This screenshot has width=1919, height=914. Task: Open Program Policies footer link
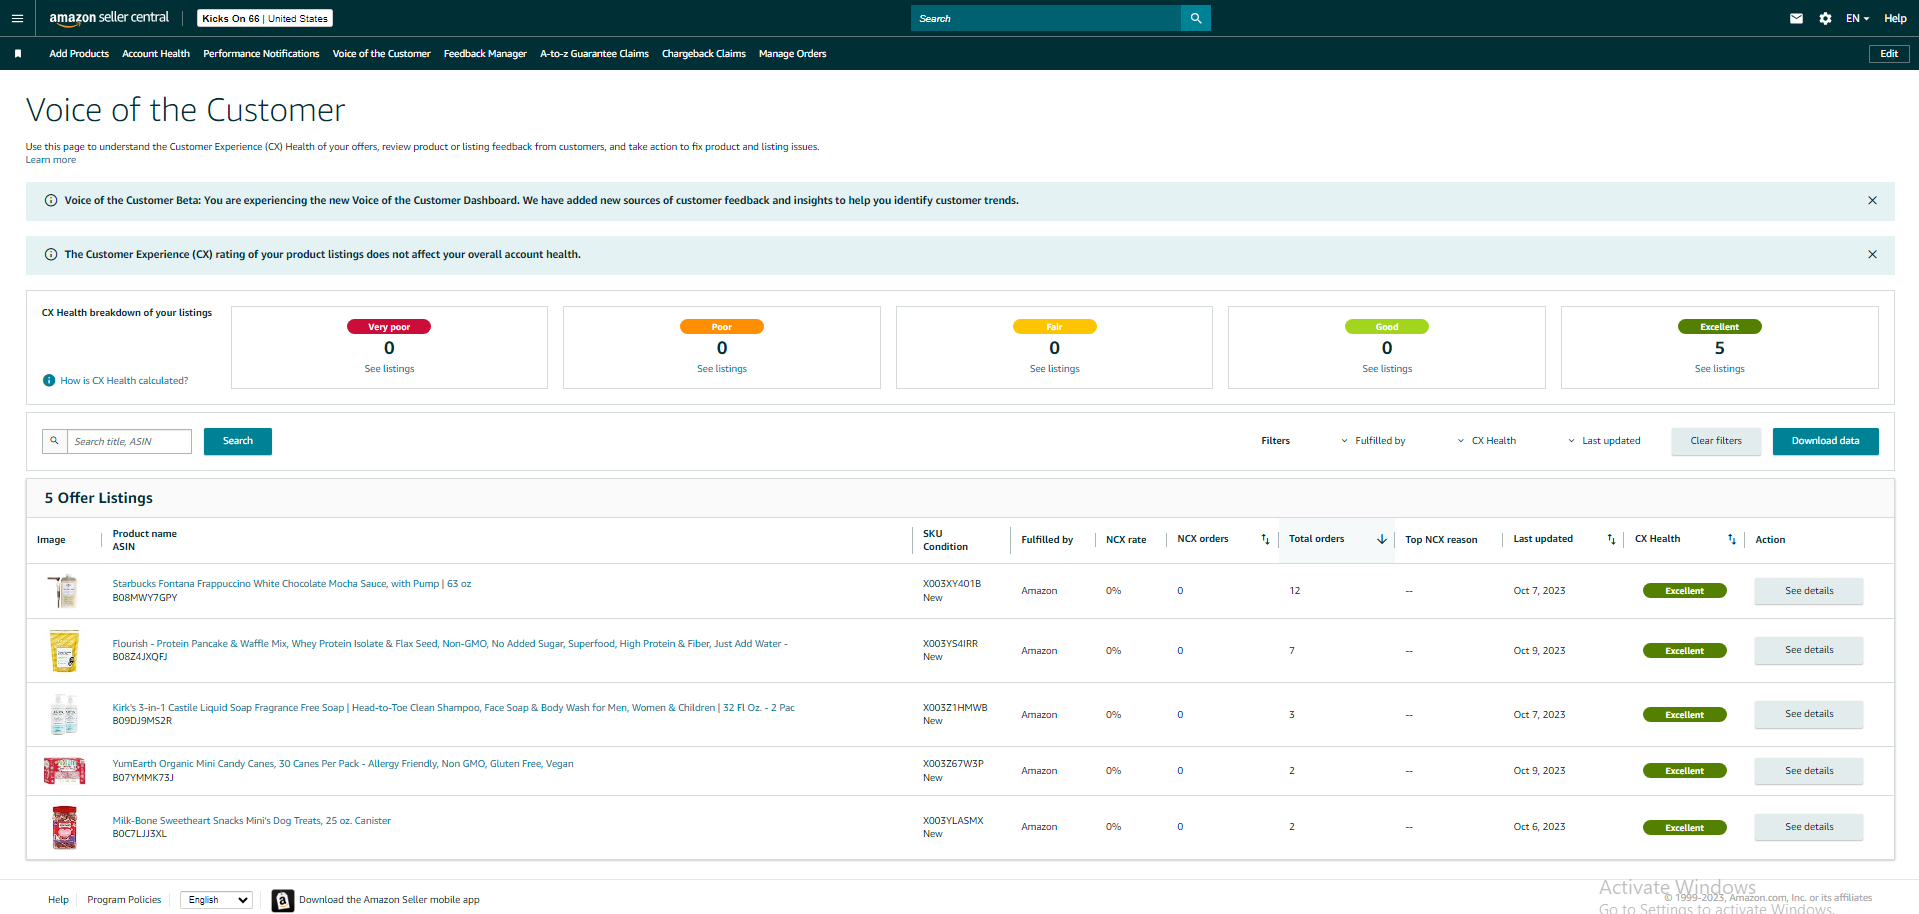coord(124,900)
